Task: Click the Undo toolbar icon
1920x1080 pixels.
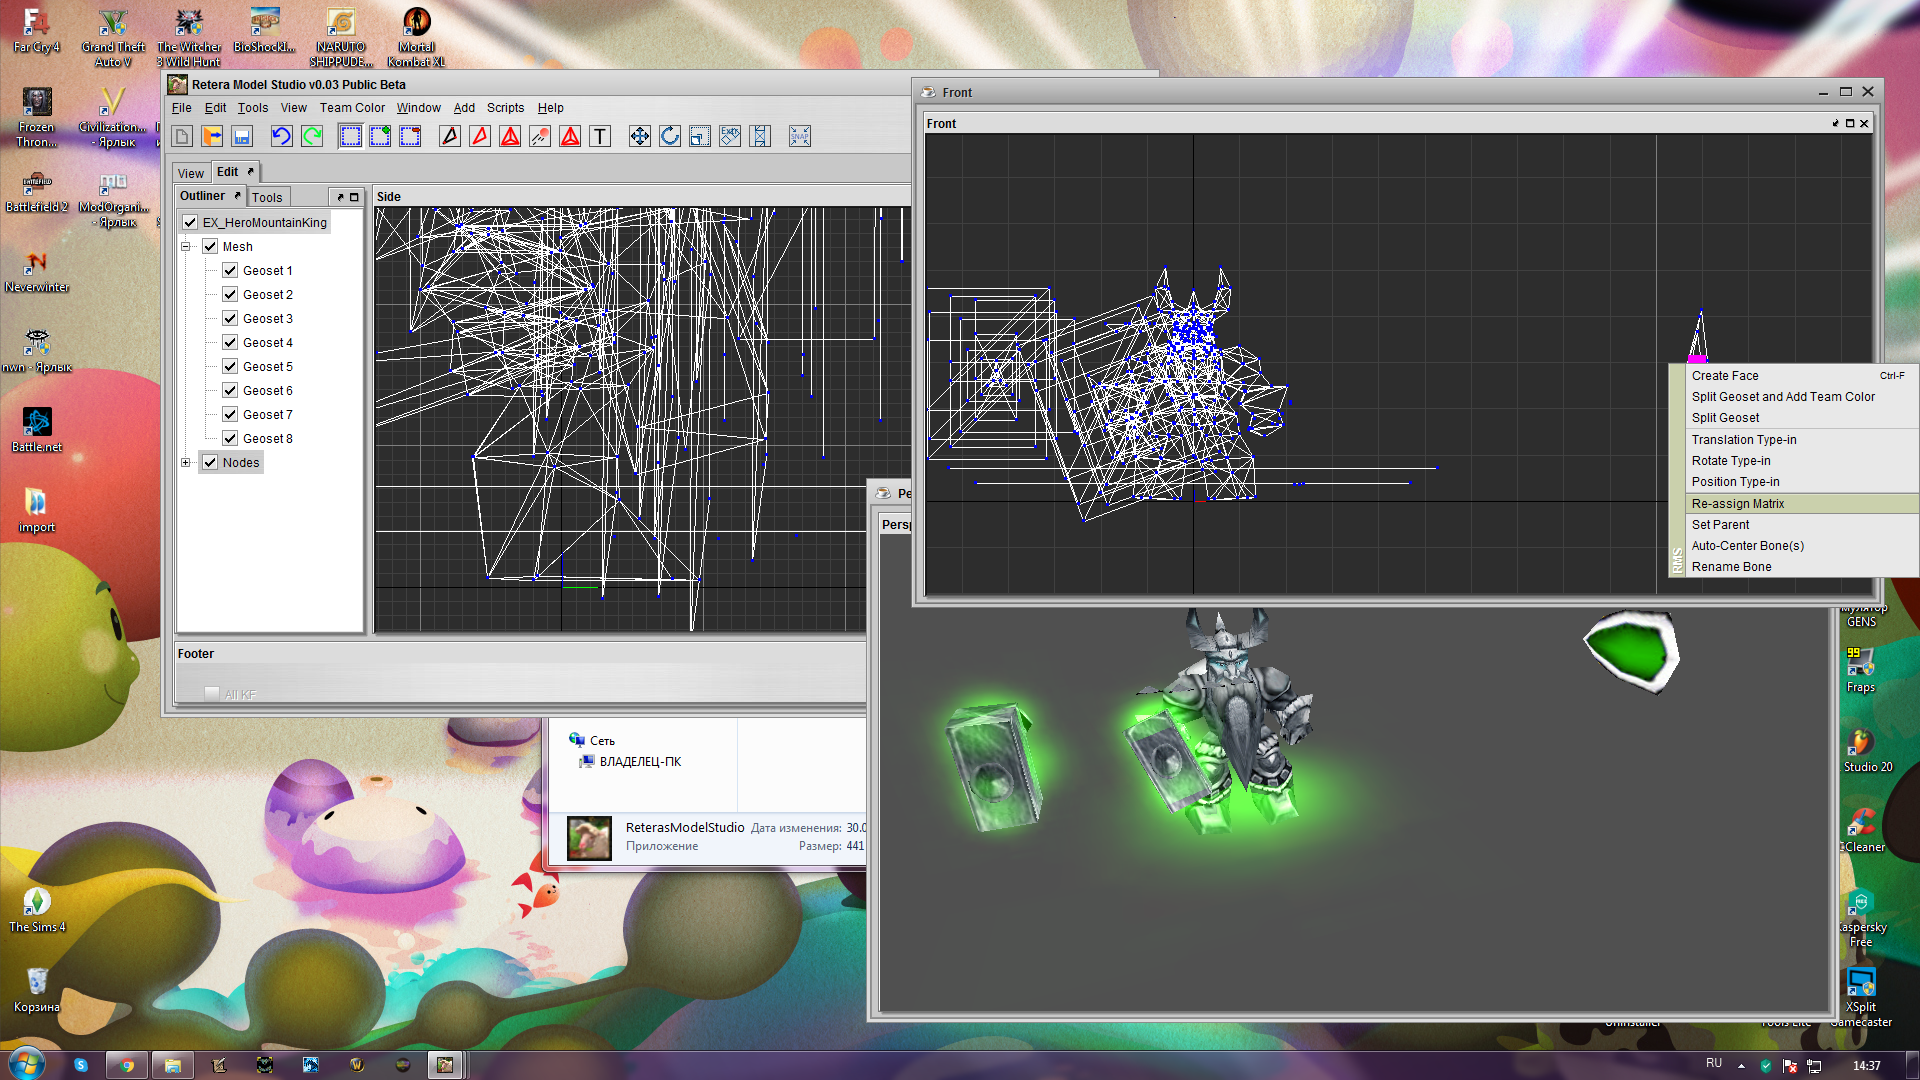Action: 281,137
